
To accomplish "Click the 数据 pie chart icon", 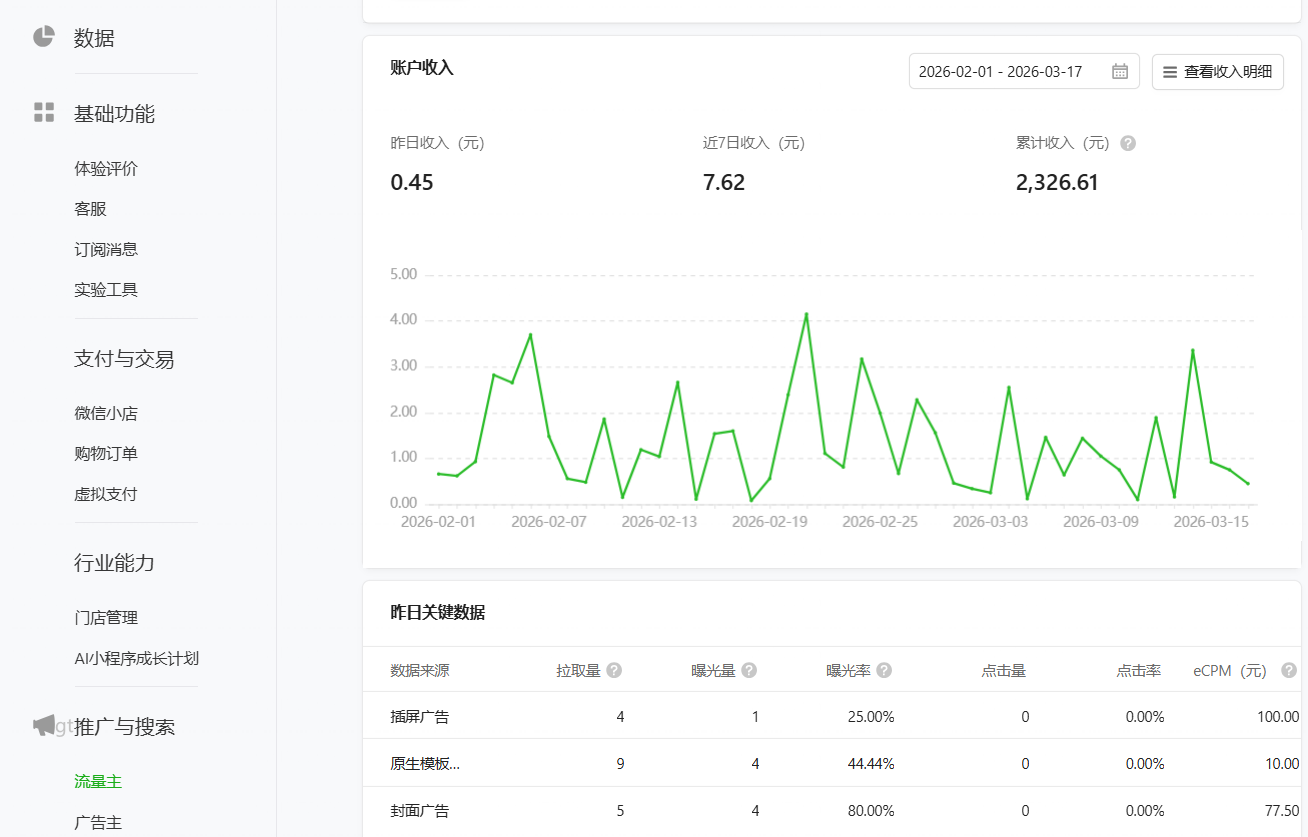I will (x=42, y=36).
